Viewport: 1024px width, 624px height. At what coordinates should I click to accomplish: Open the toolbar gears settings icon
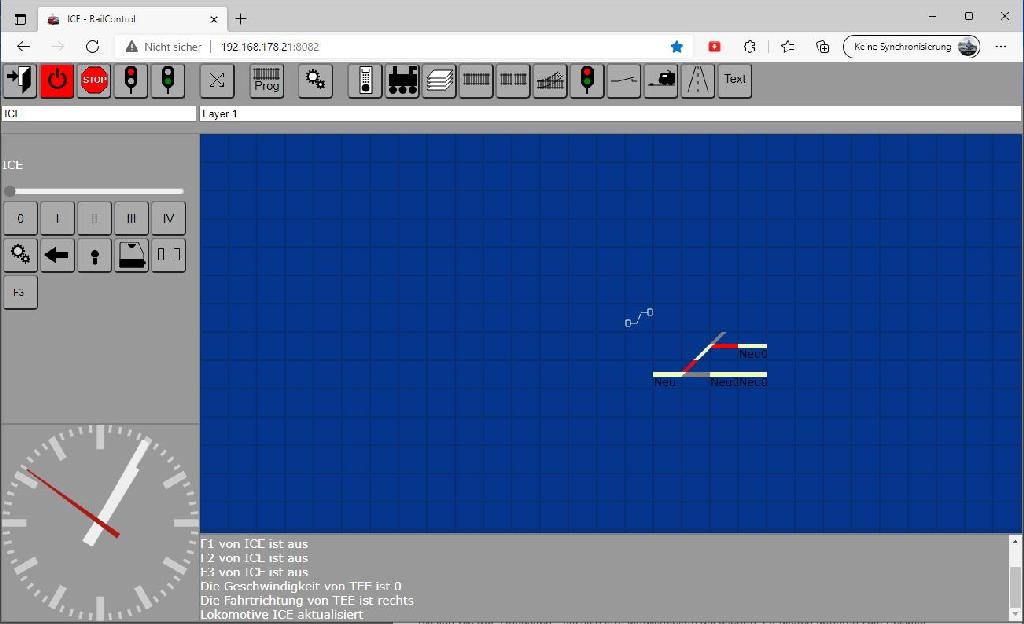[316, 80]
